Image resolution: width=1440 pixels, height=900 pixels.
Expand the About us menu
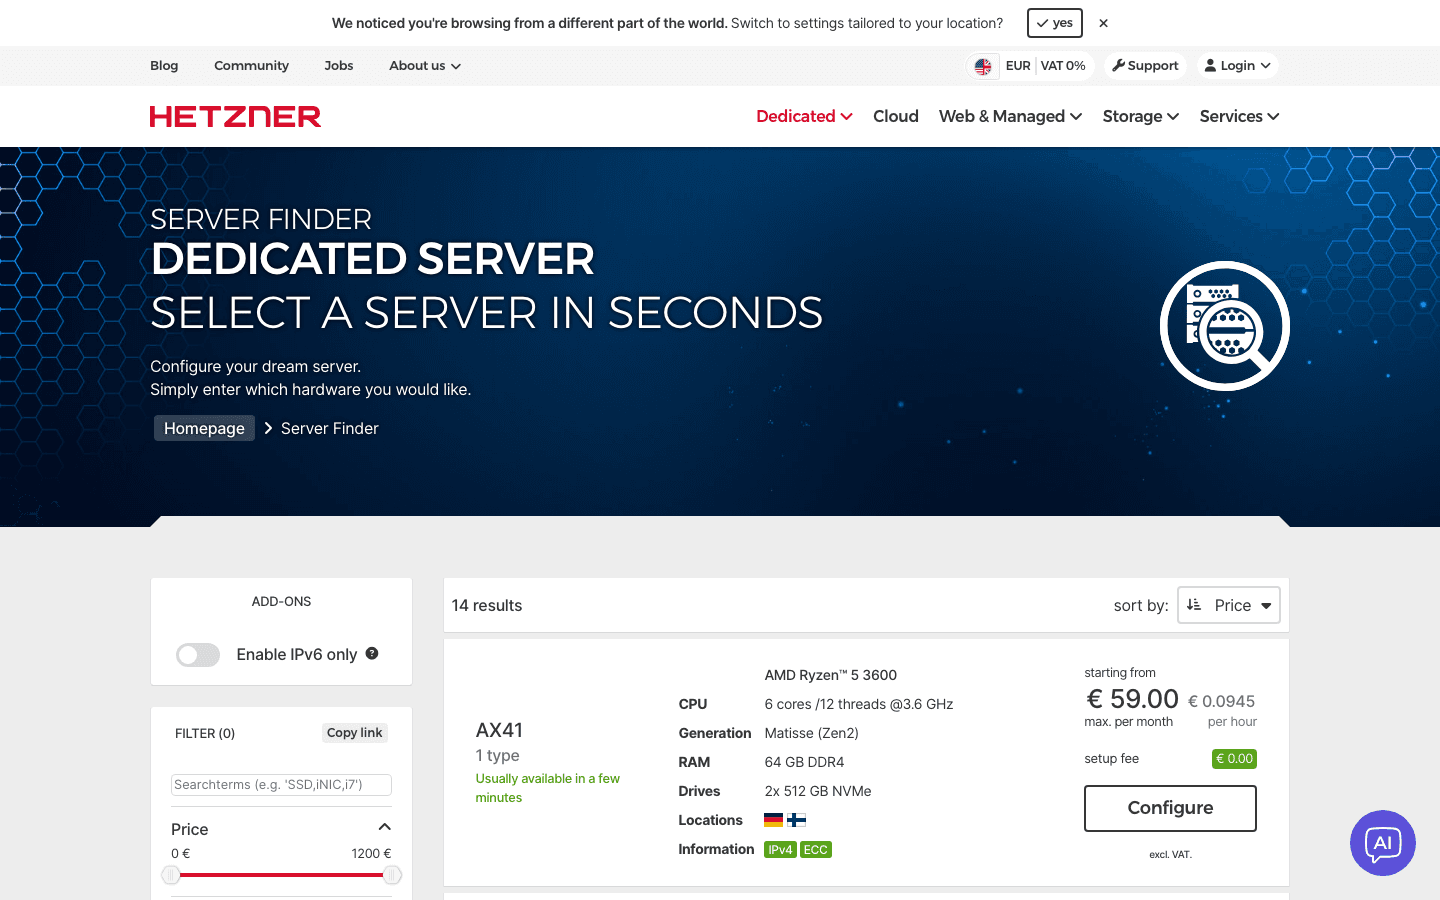(x=425, y=66)
